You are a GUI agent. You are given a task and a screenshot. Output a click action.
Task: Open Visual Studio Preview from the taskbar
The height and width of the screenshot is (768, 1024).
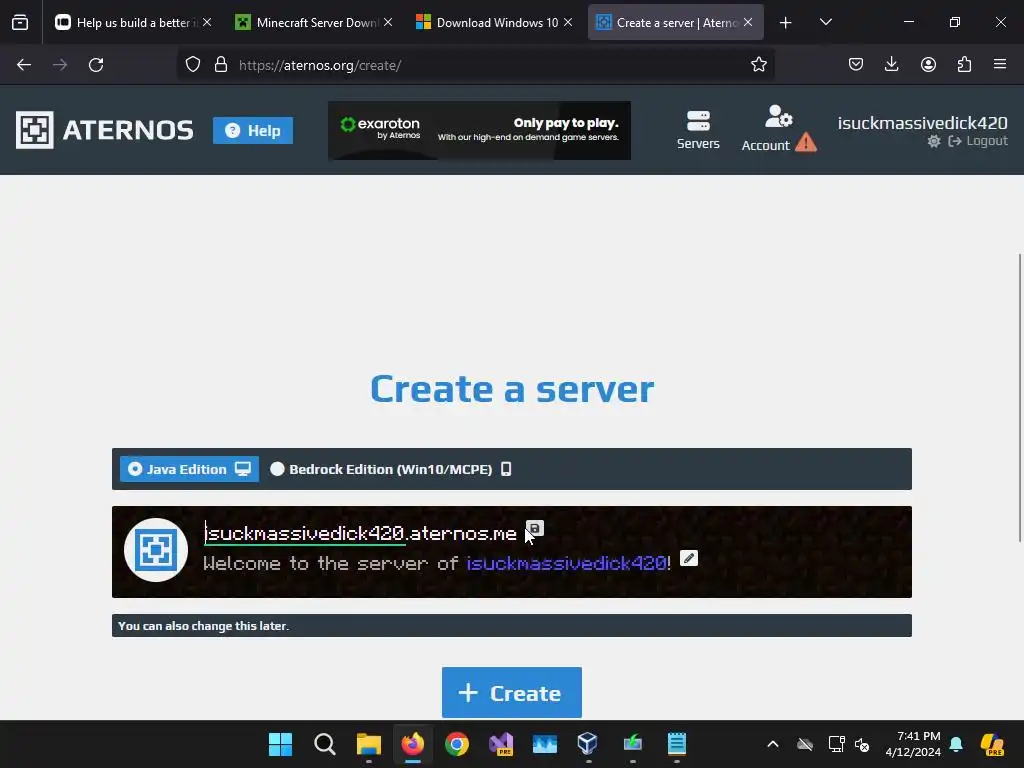click(x=501, y=744)
